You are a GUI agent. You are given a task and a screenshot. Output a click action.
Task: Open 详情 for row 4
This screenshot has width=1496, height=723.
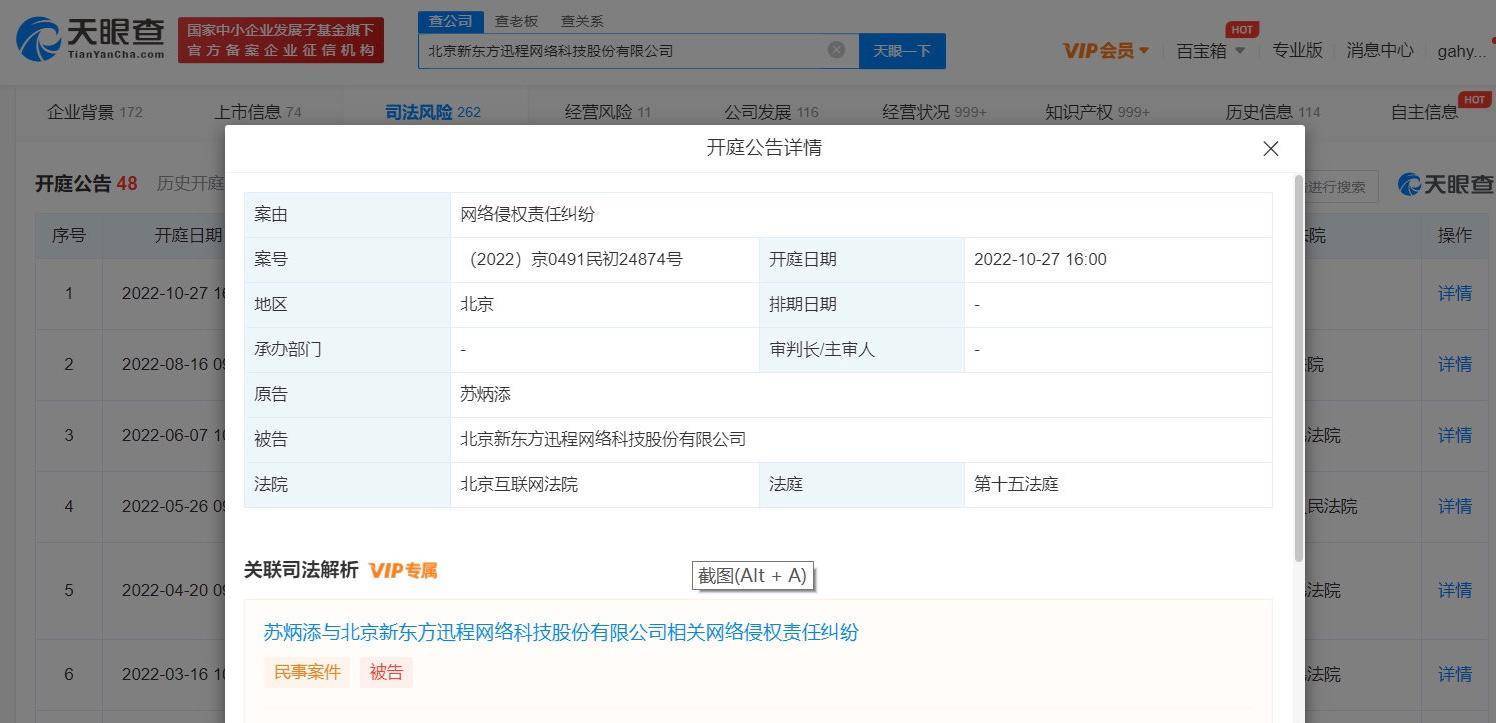[1455, 507]
